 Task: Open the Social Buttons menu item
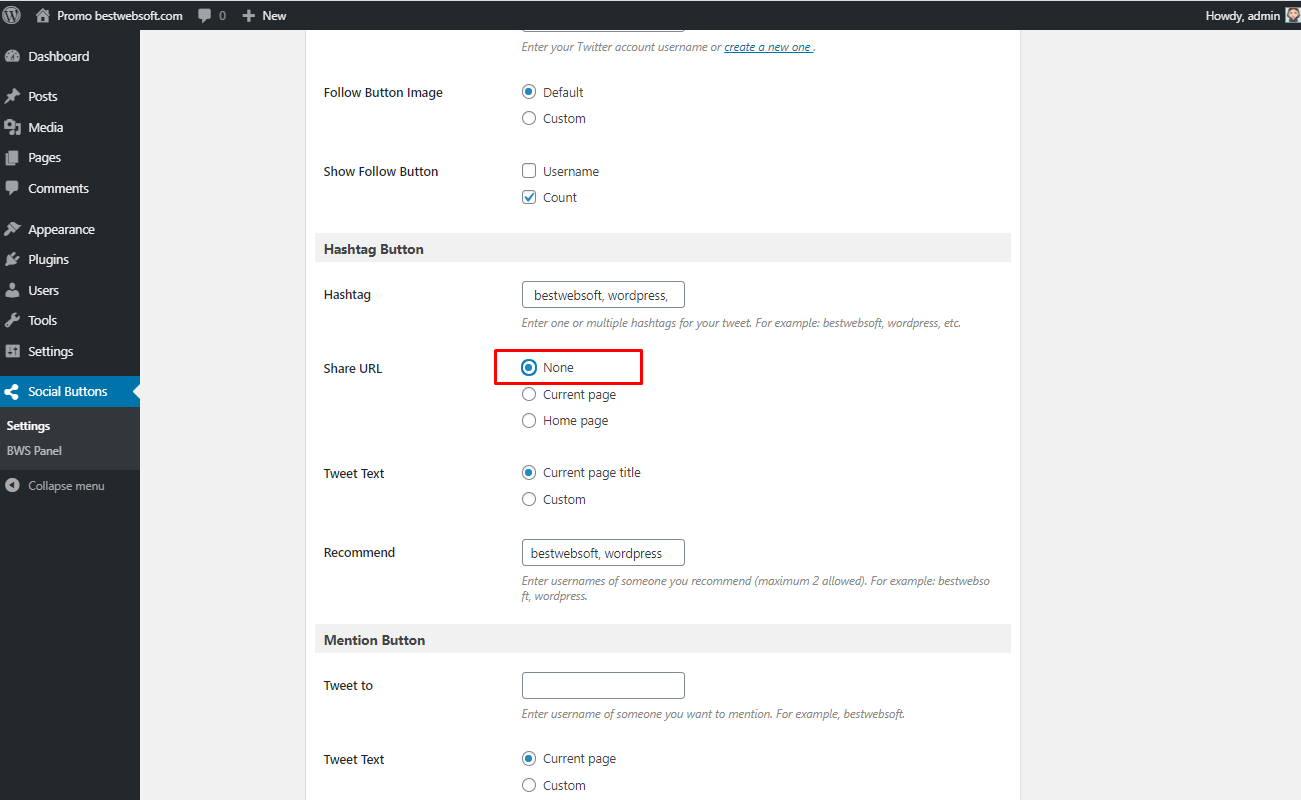(x=70, y=391)
